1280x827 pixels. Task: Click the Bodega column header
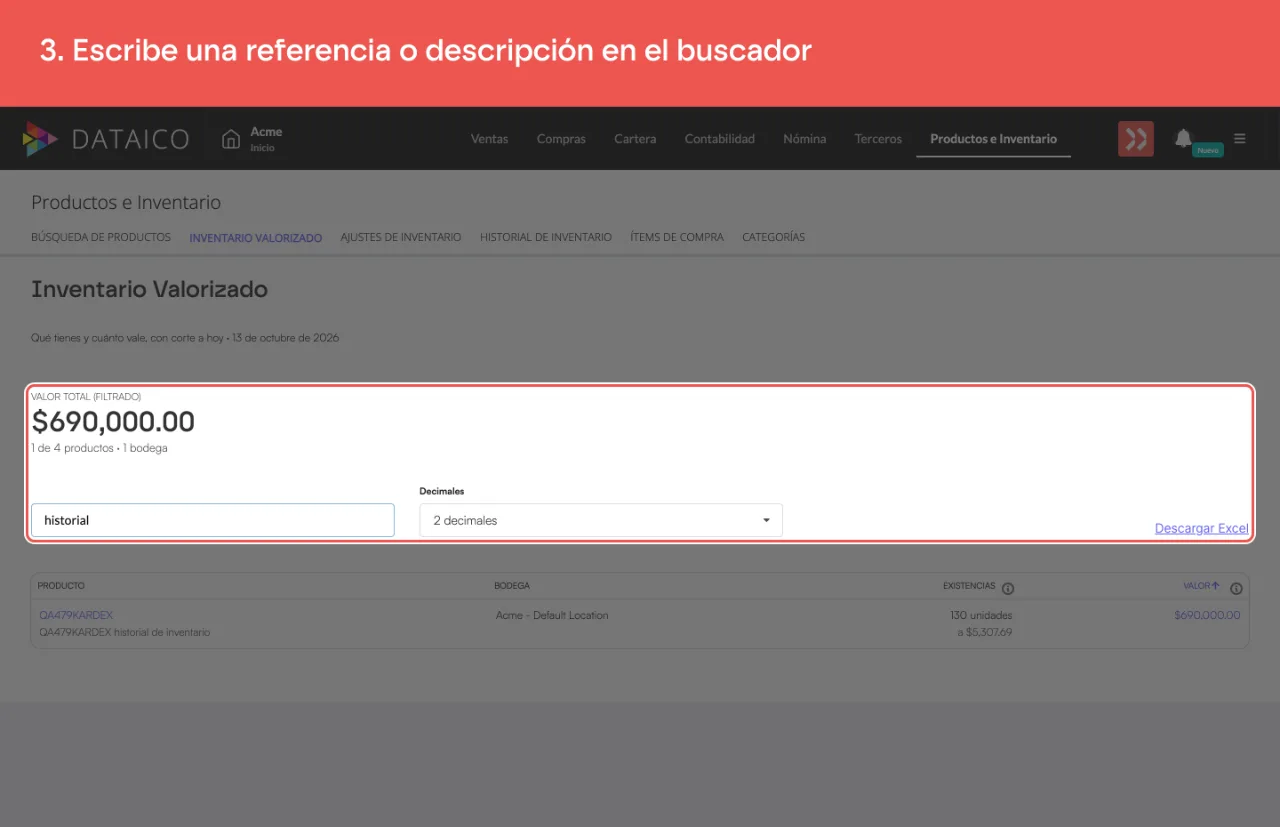click(x=512, y=586)
